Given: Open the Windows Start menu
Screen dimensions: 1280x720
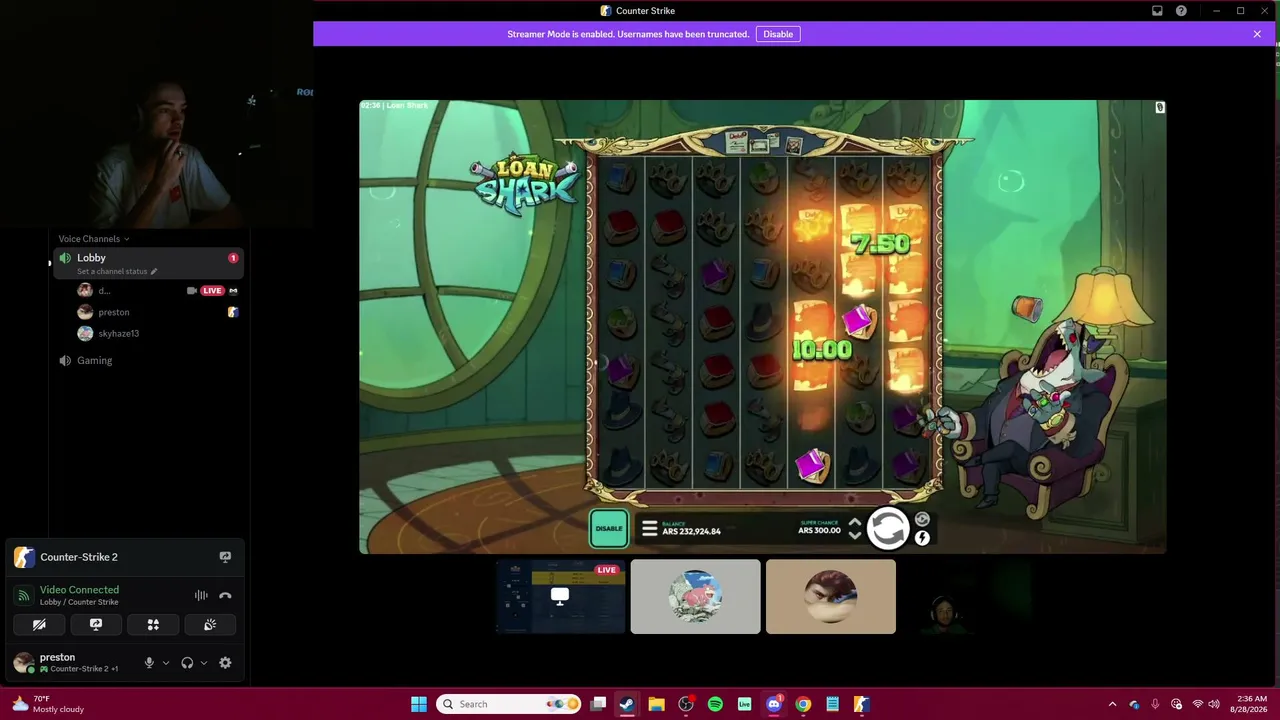Looking at the screenshot, I should tap(419, 704).
